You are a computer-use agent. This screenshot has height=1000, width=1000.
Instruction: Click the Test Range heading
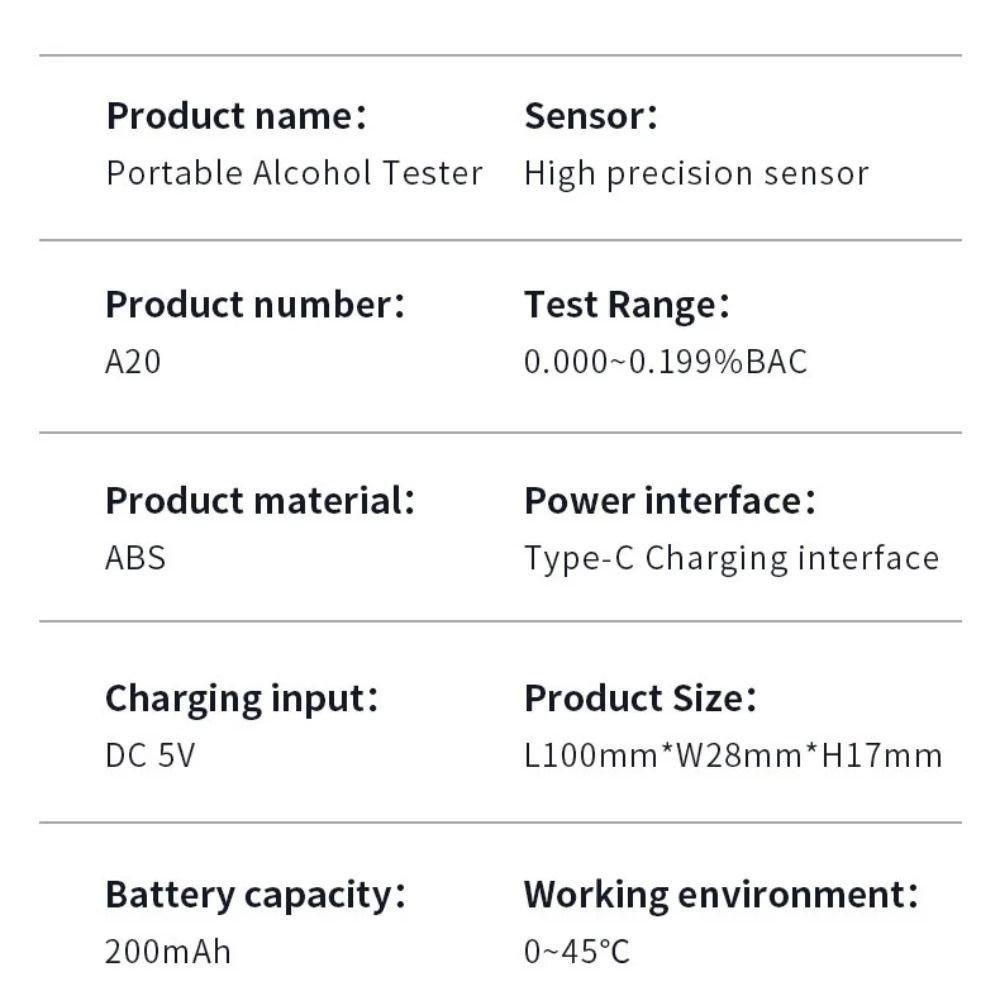pos(627,305)
